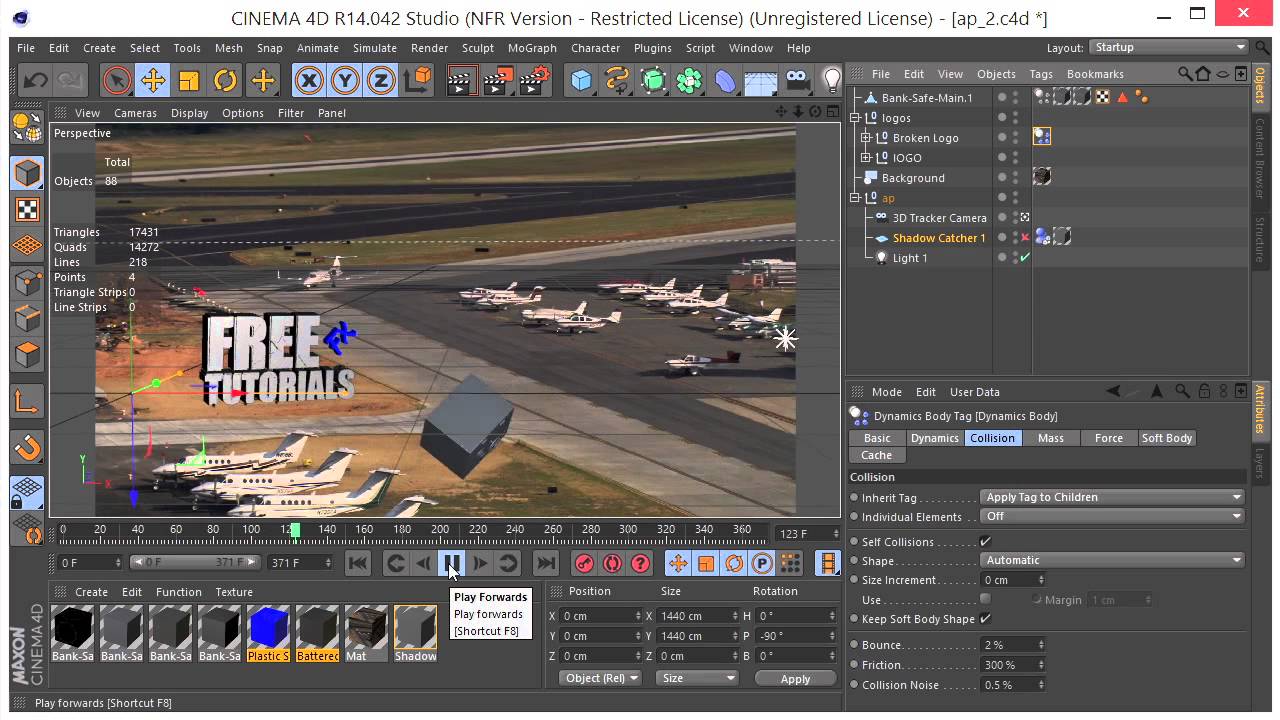Screen dimensions: 1280x720
Task: Activate the Enable Snap magnet icon
Action: (x=28, y=447)
